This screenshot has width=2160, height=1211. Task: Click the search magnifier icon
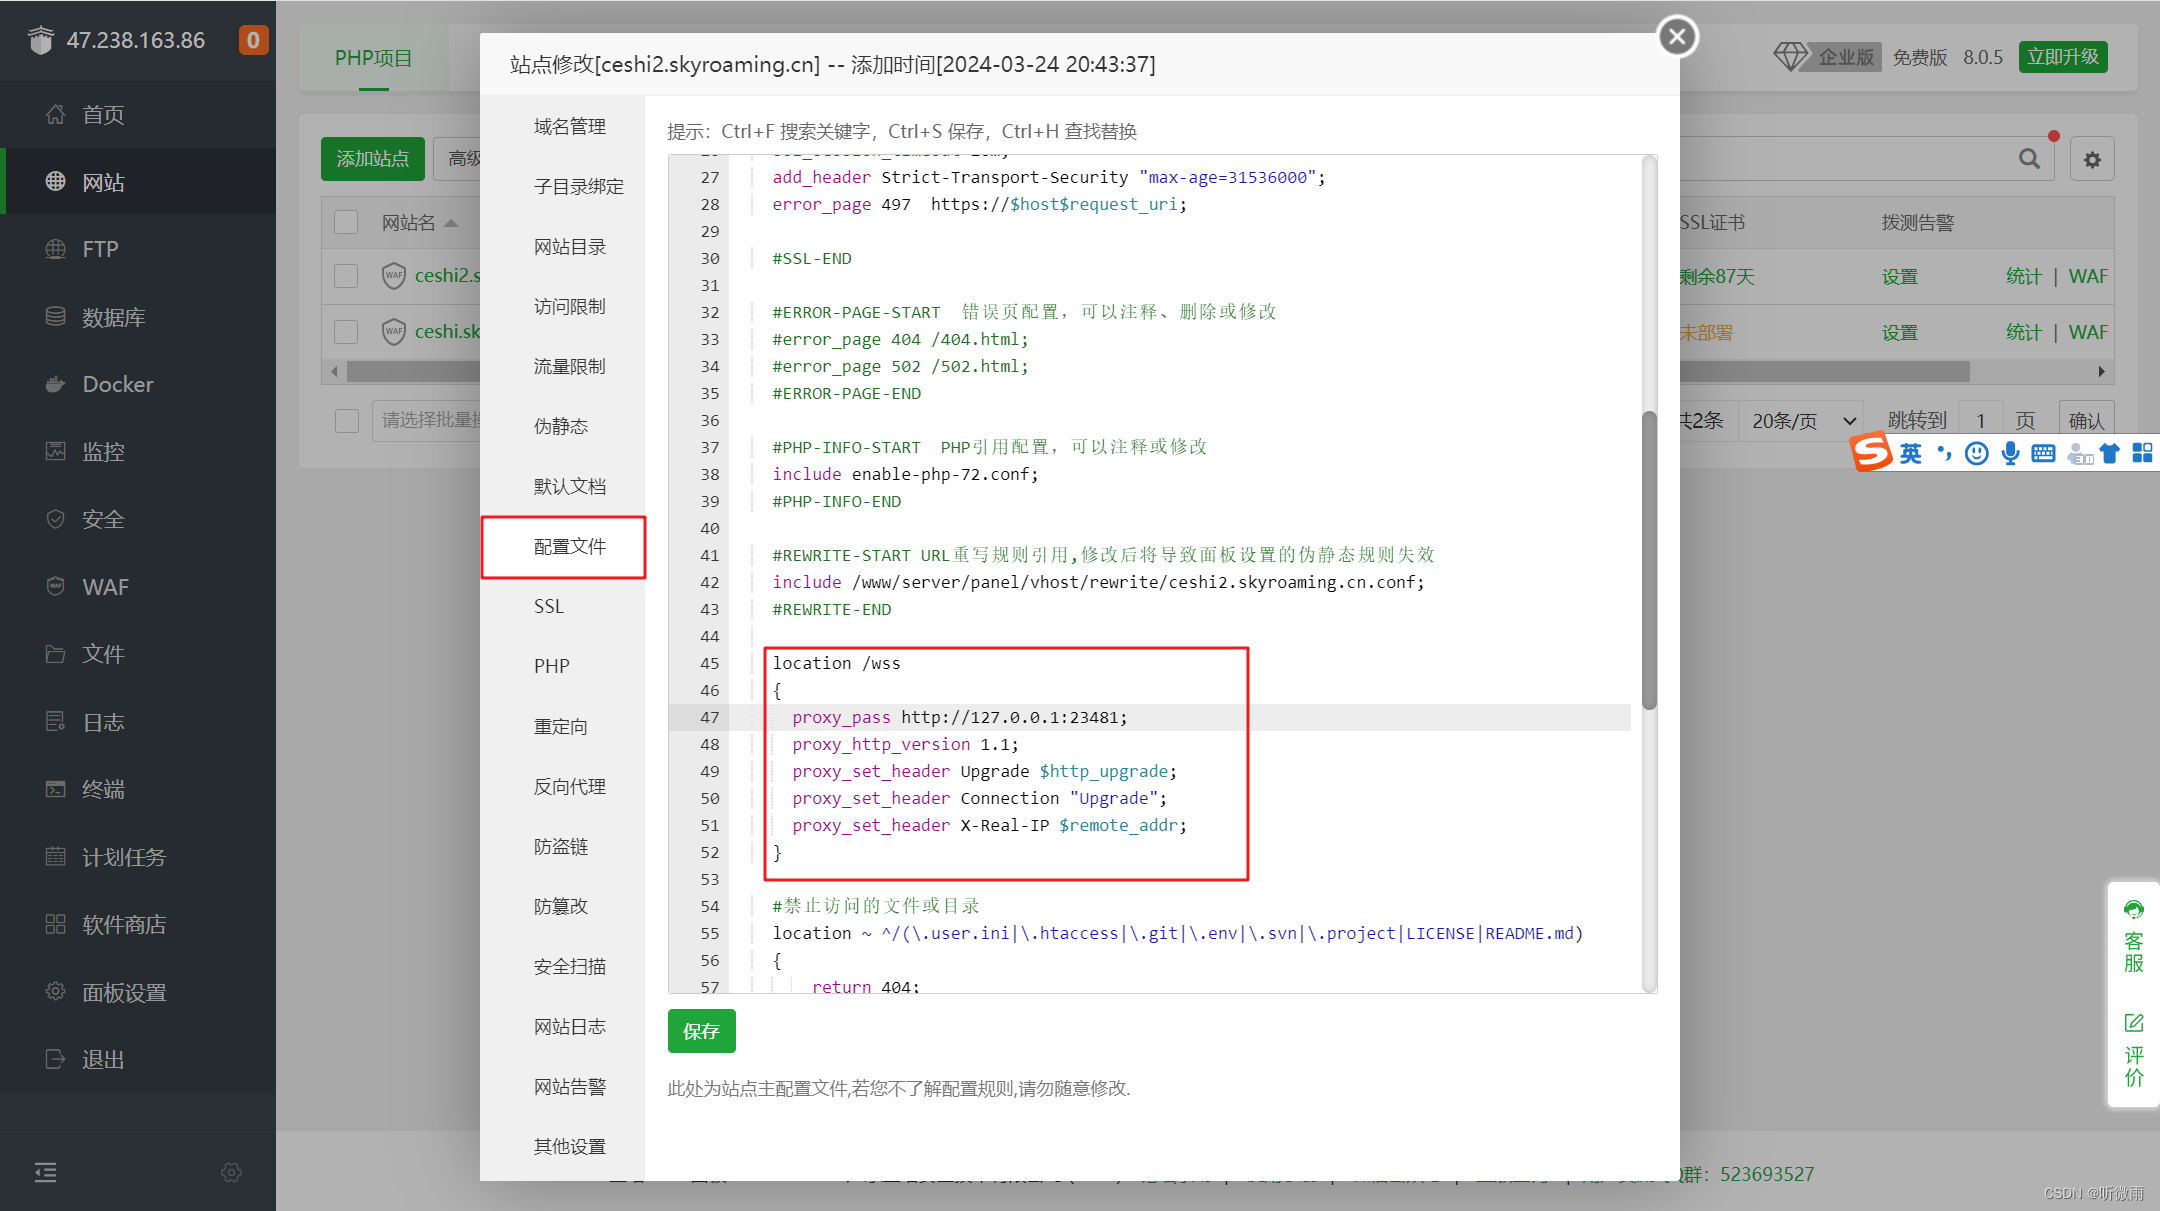click(2028, 158)
